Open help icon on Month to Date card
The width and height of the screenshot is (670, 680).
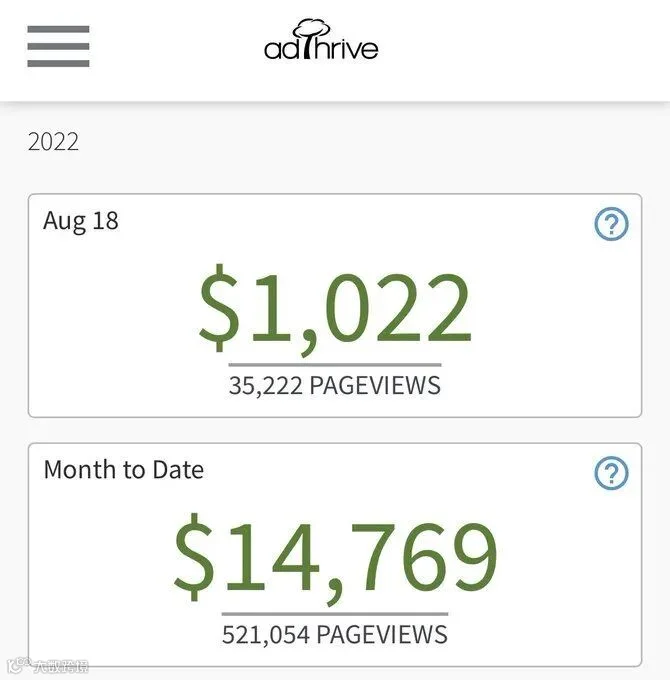click(611, 473)
